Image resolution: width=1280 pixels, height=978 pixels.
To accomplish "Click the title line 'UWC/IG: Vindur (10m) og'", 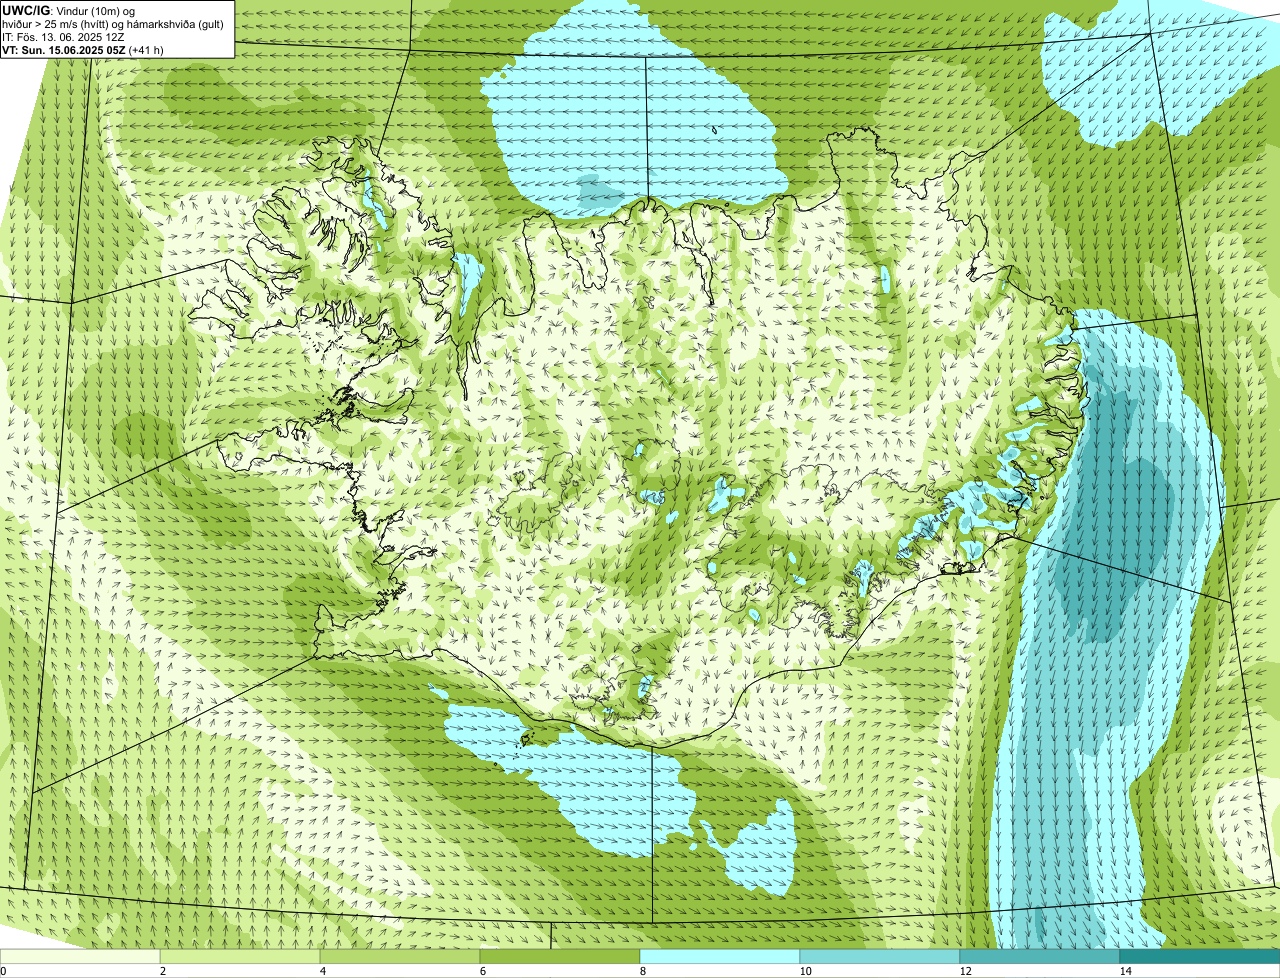I will (69, 10).
